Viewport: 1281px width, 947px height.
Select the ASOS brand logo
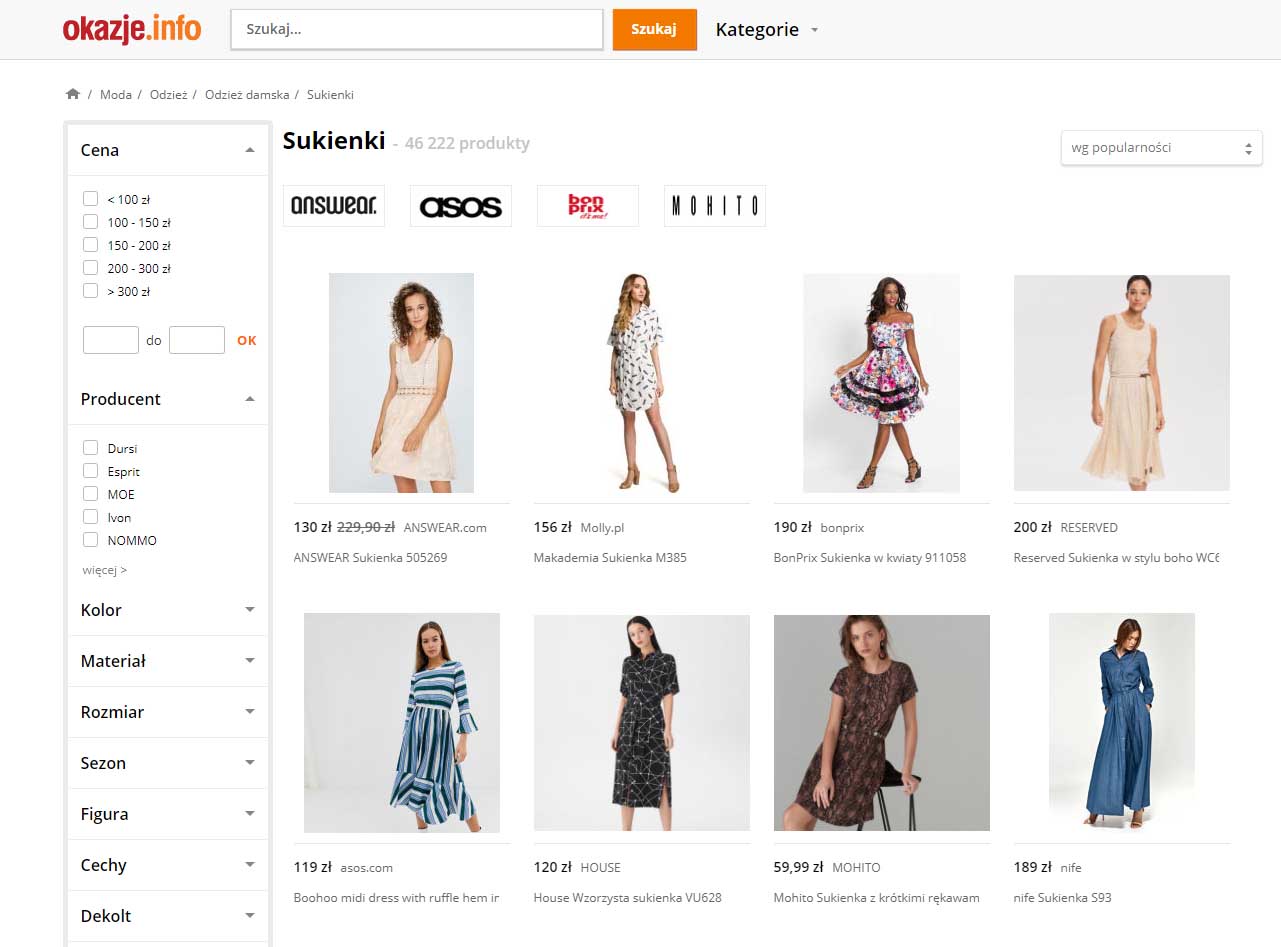point(460,206)
